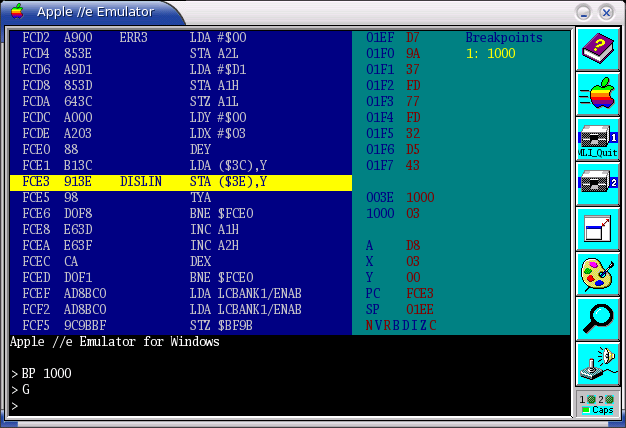
Task: Select line FCF2 LDA LCBANK1/ENAB
Action: [x=181, y=309]
